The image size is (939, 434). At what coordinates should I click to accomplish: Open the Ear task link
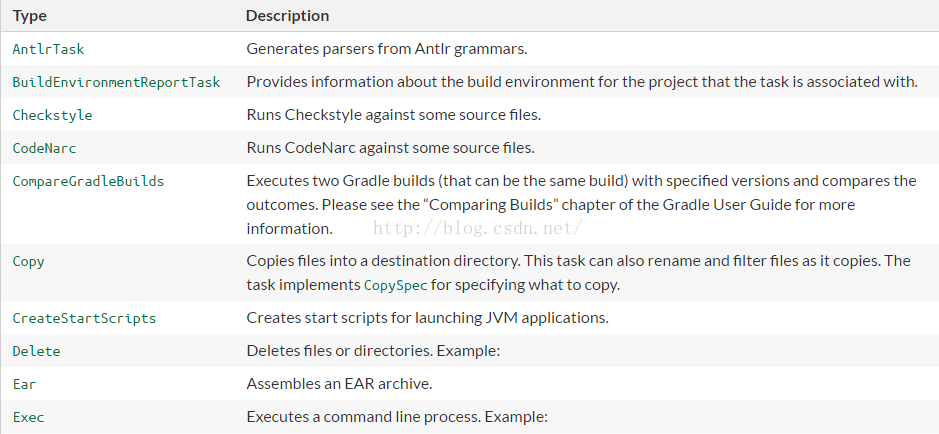pos(24,384)
